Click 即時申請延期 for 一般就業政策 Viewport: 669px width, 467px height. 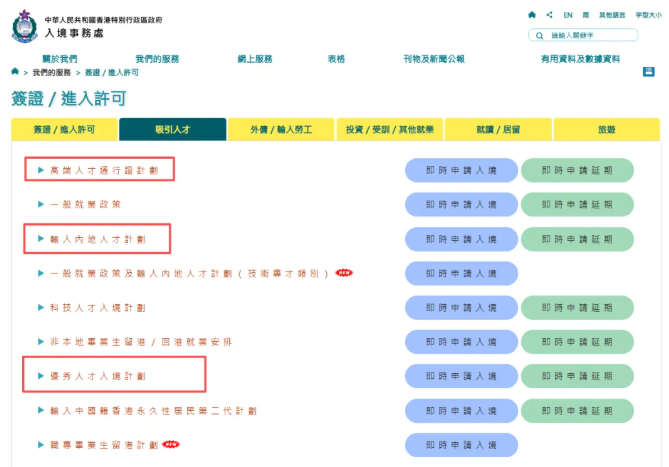(577, 204)
